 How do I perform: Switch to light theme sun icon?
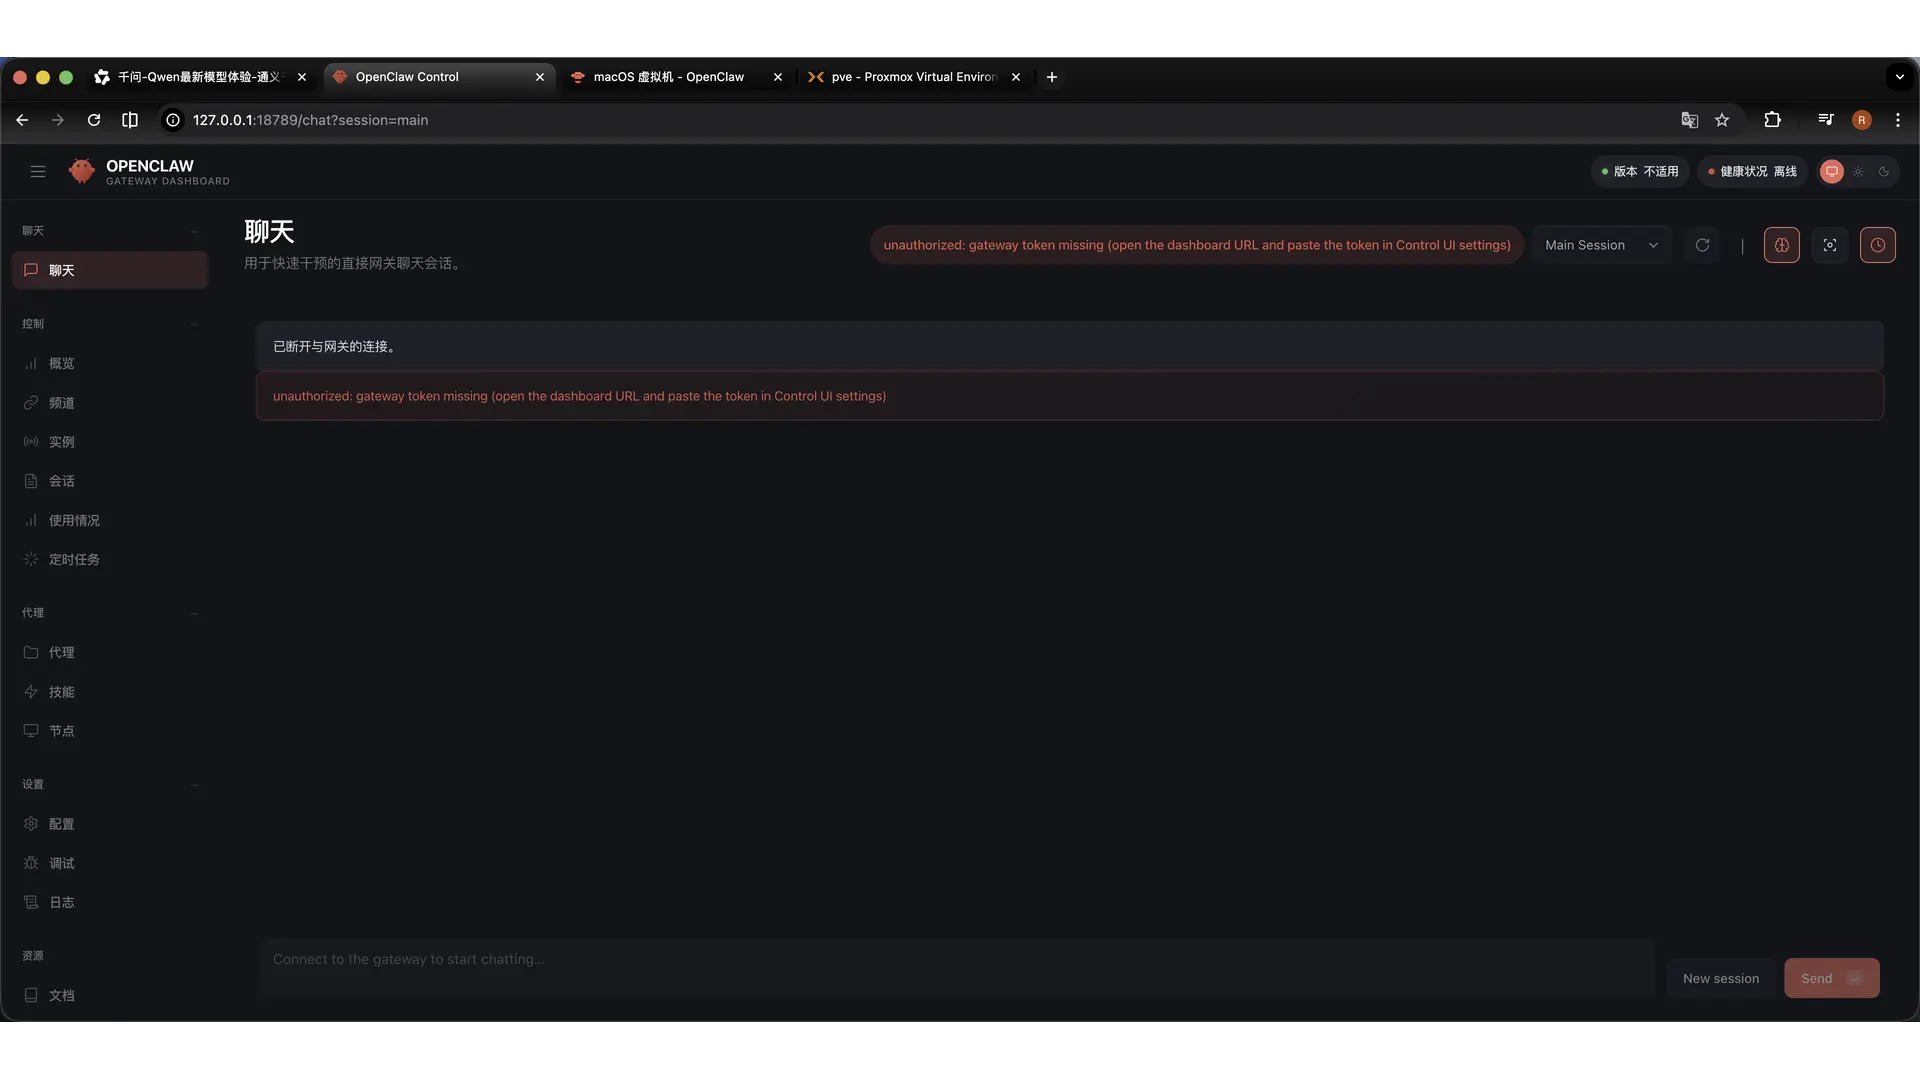point(1858,171)
